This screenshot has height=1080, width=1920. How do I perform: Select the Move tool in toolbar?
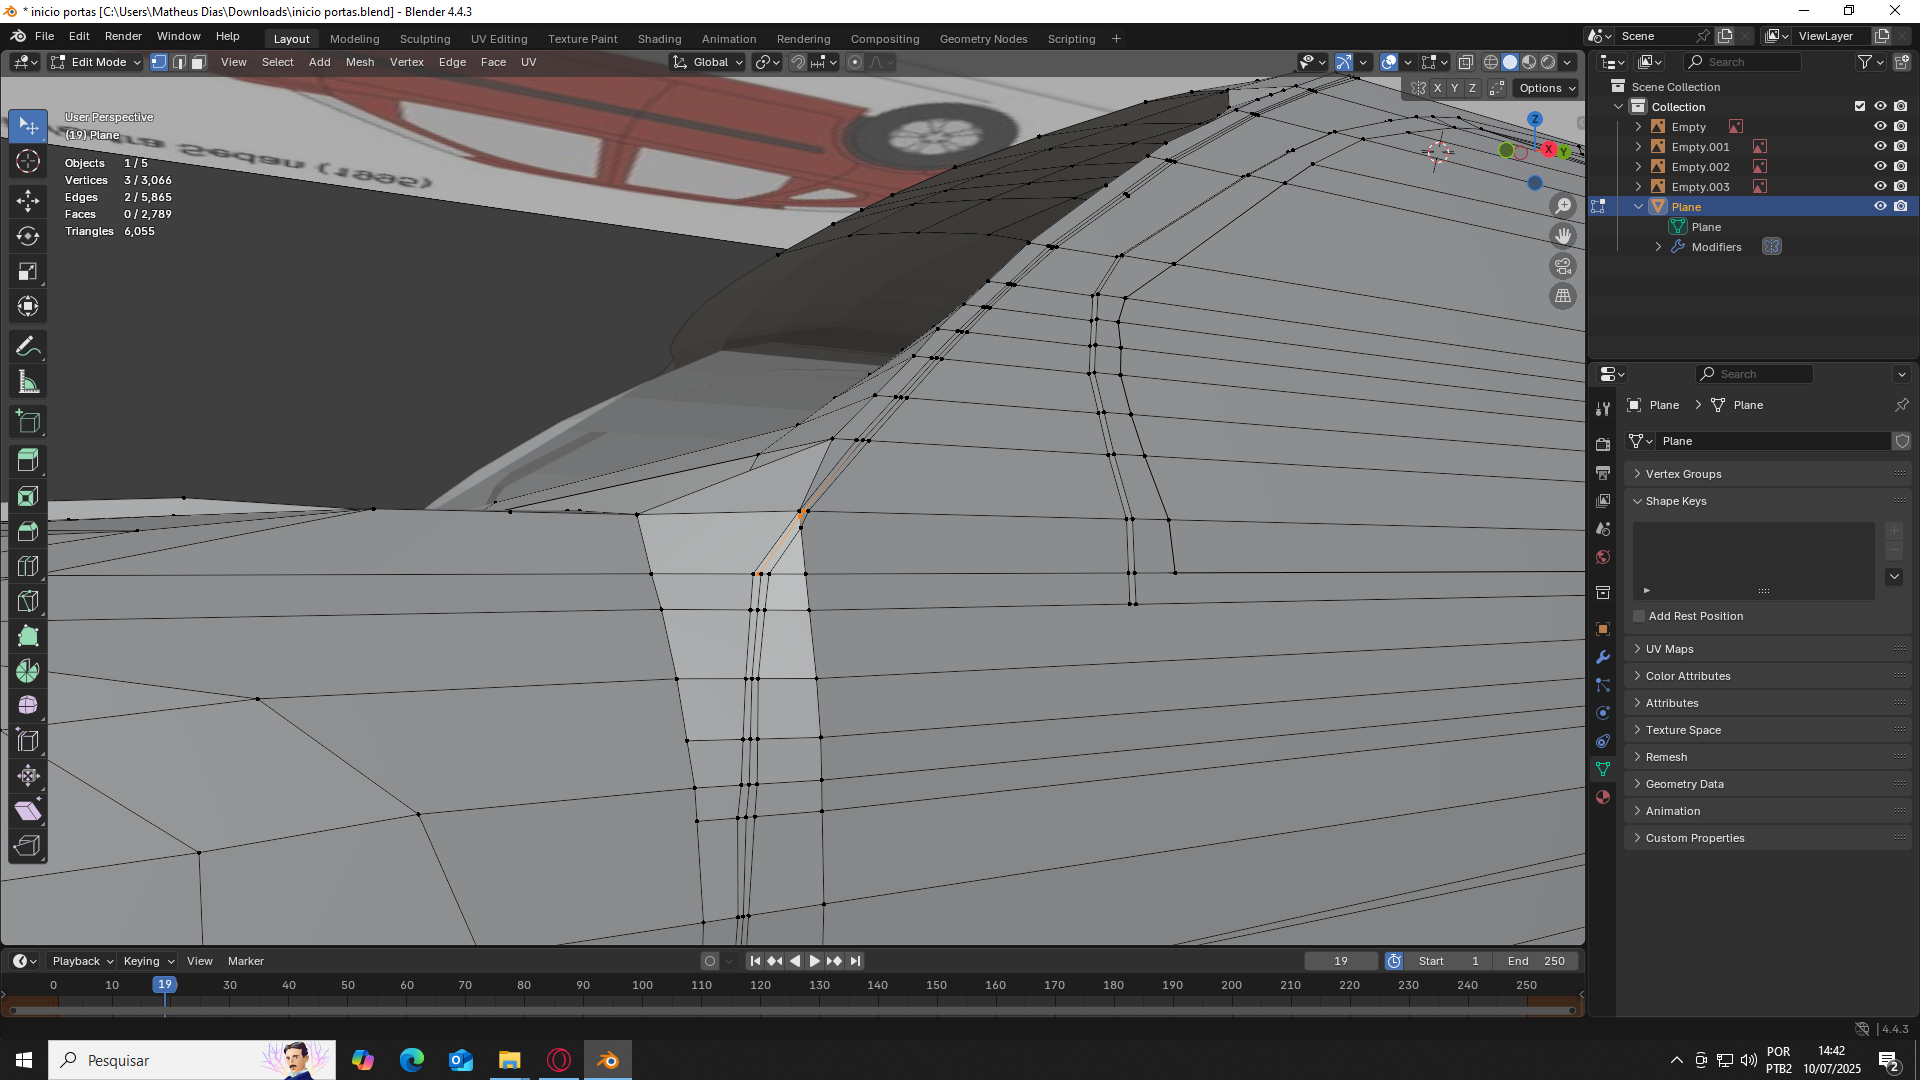tap(28, 200)
